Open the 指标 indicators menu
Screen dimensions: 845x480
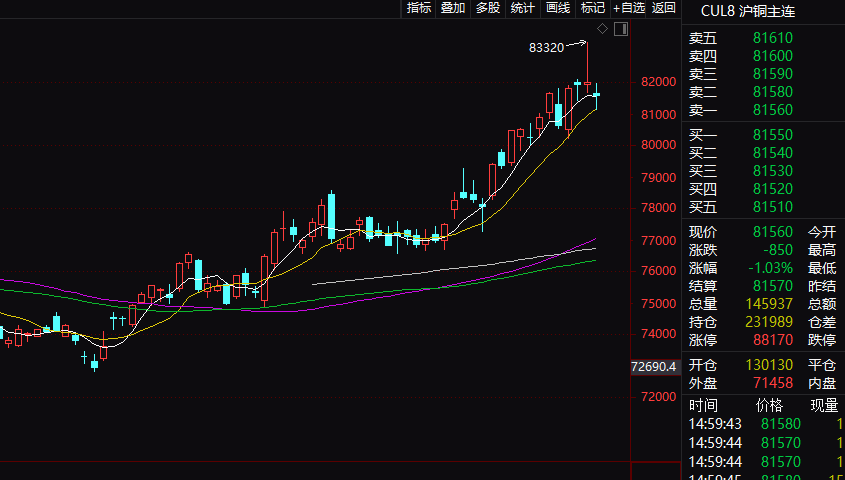(x=419, y=8)
